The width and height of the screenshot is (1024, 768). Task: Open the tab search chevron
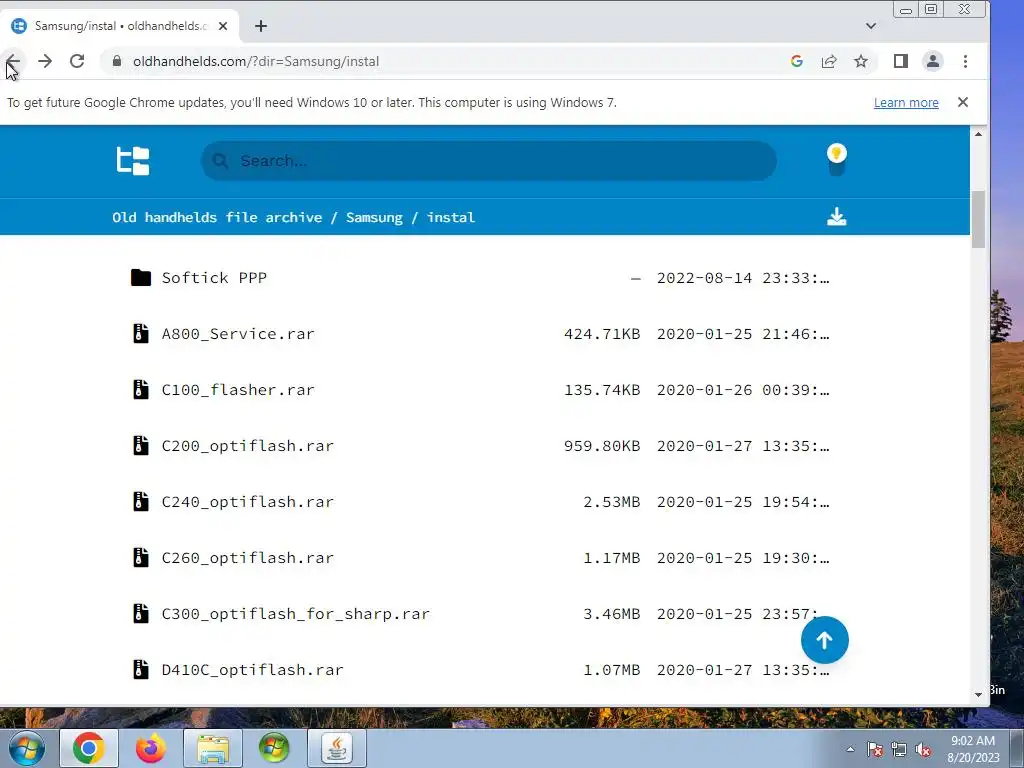[x=871, y=26]
